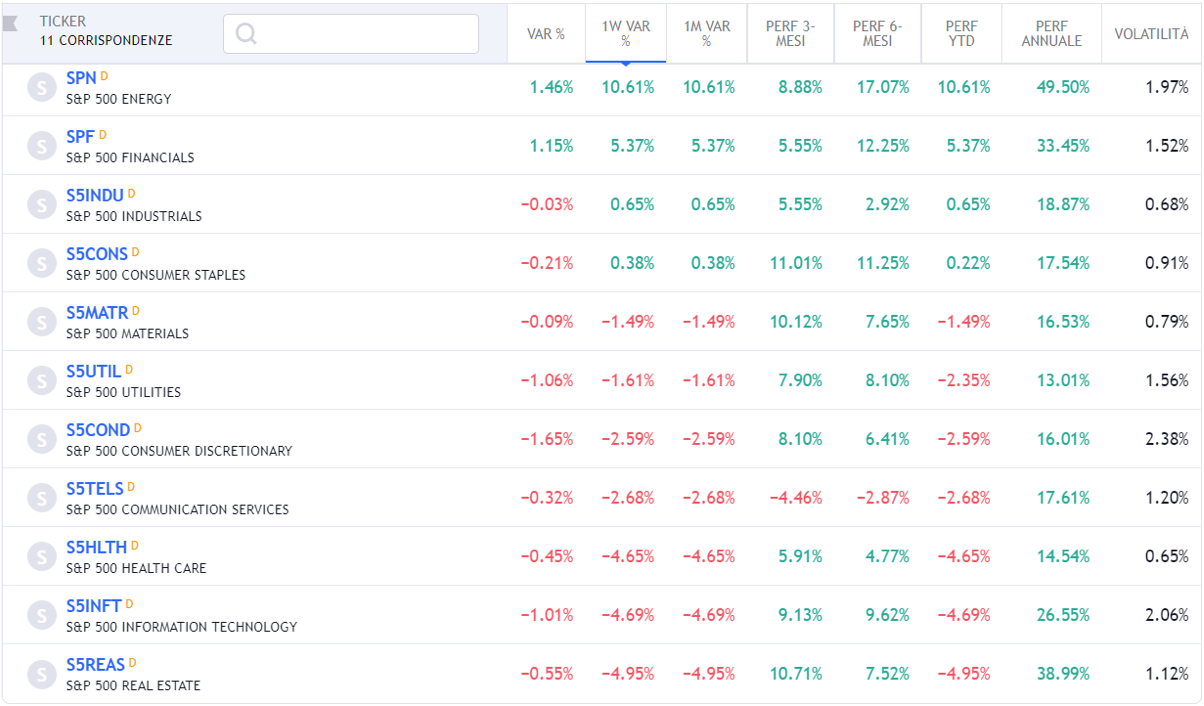The width and height of the screenshot is (1204, 706).
Task: Sort by the TICKER column header
Action: click(63, 21)
